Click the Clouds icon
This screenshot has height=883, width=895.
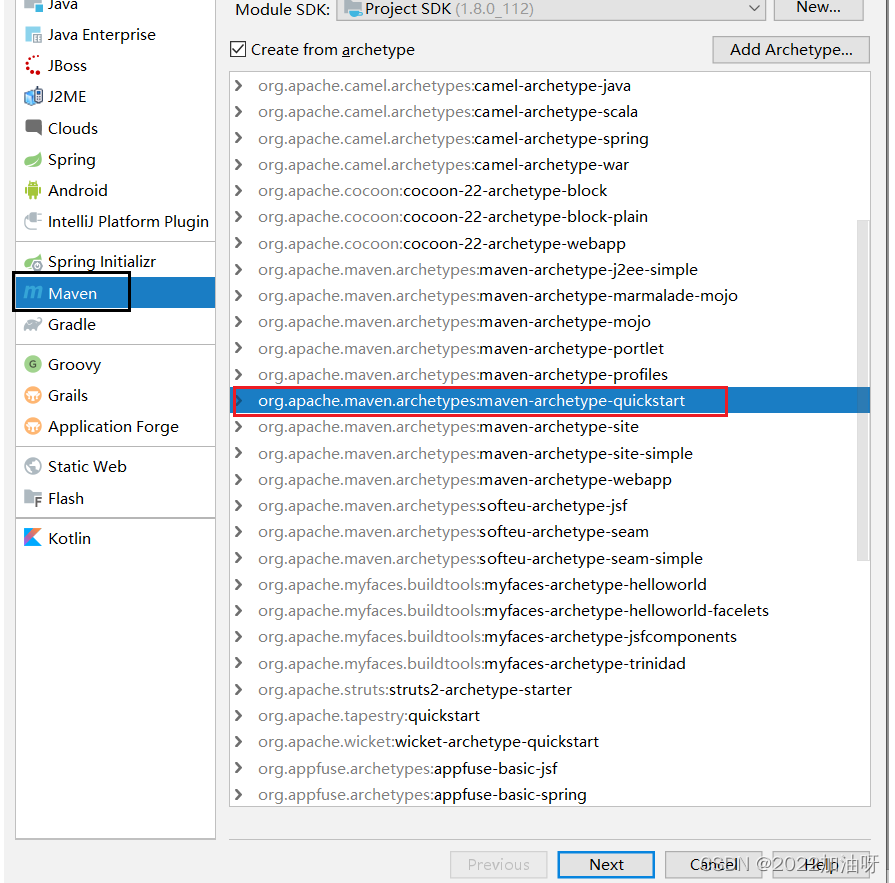[33, 127]
